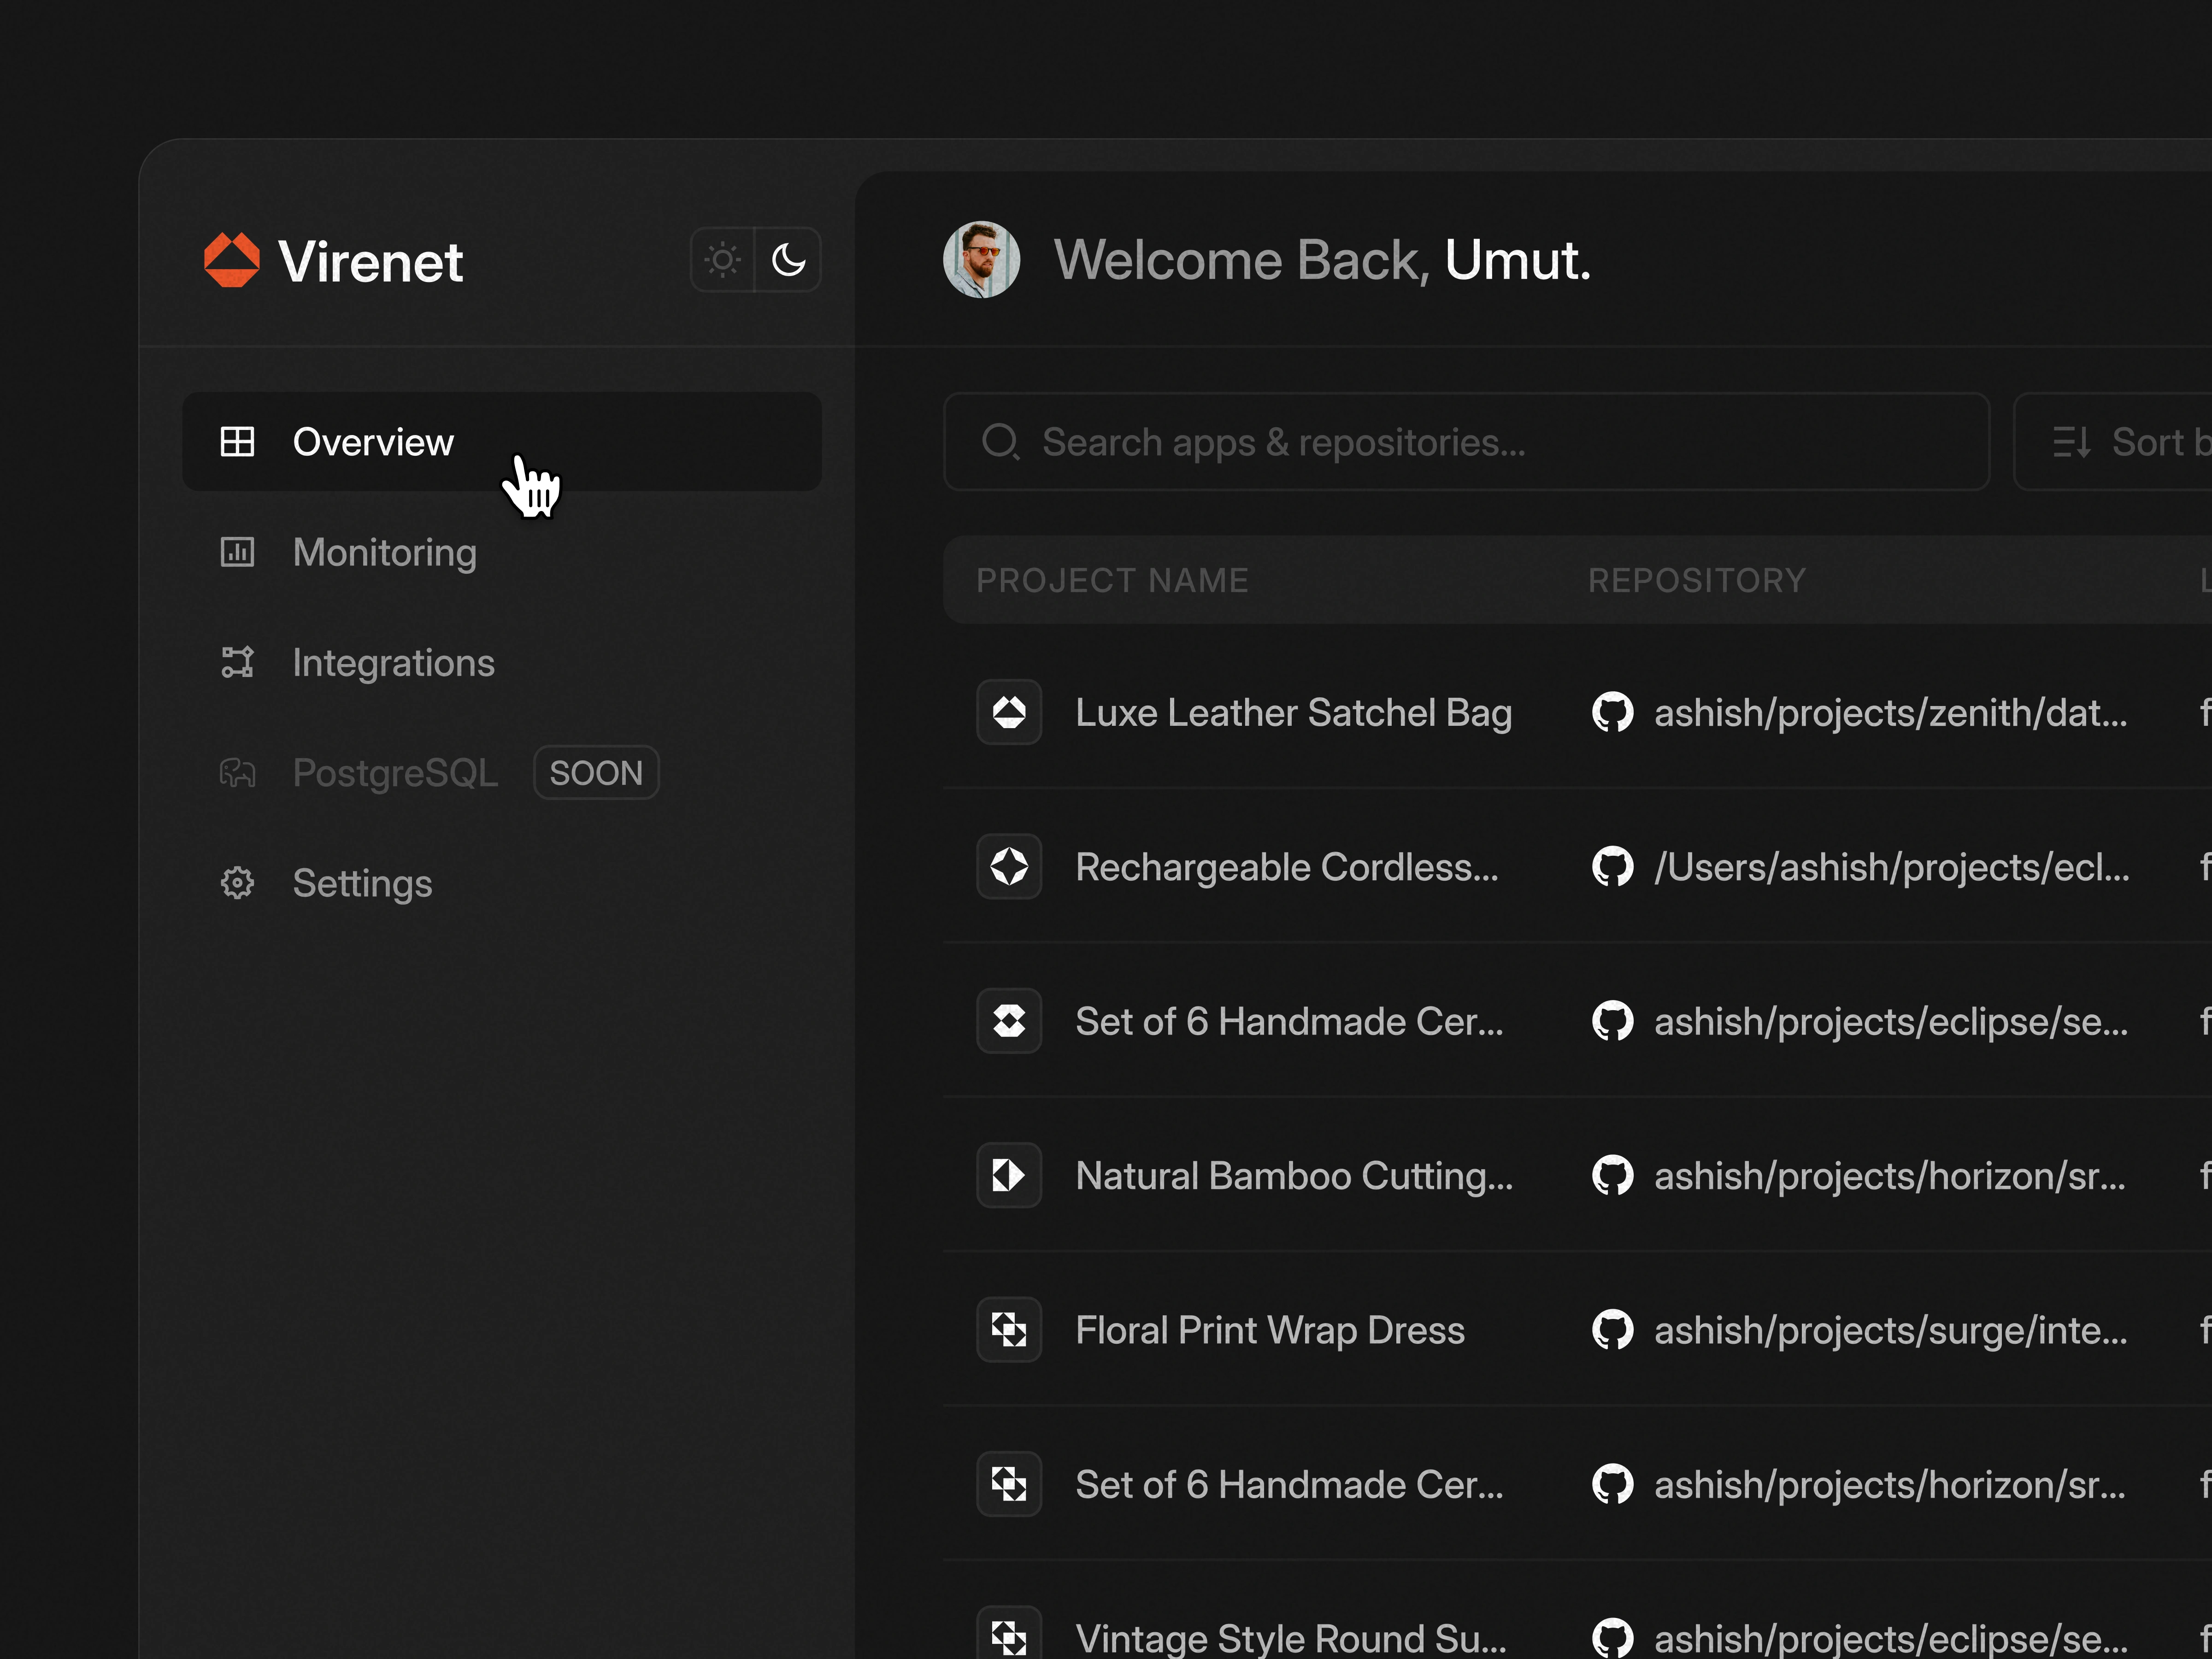Open the Overview menu item

pyautogui.click(x=372, y=442)
